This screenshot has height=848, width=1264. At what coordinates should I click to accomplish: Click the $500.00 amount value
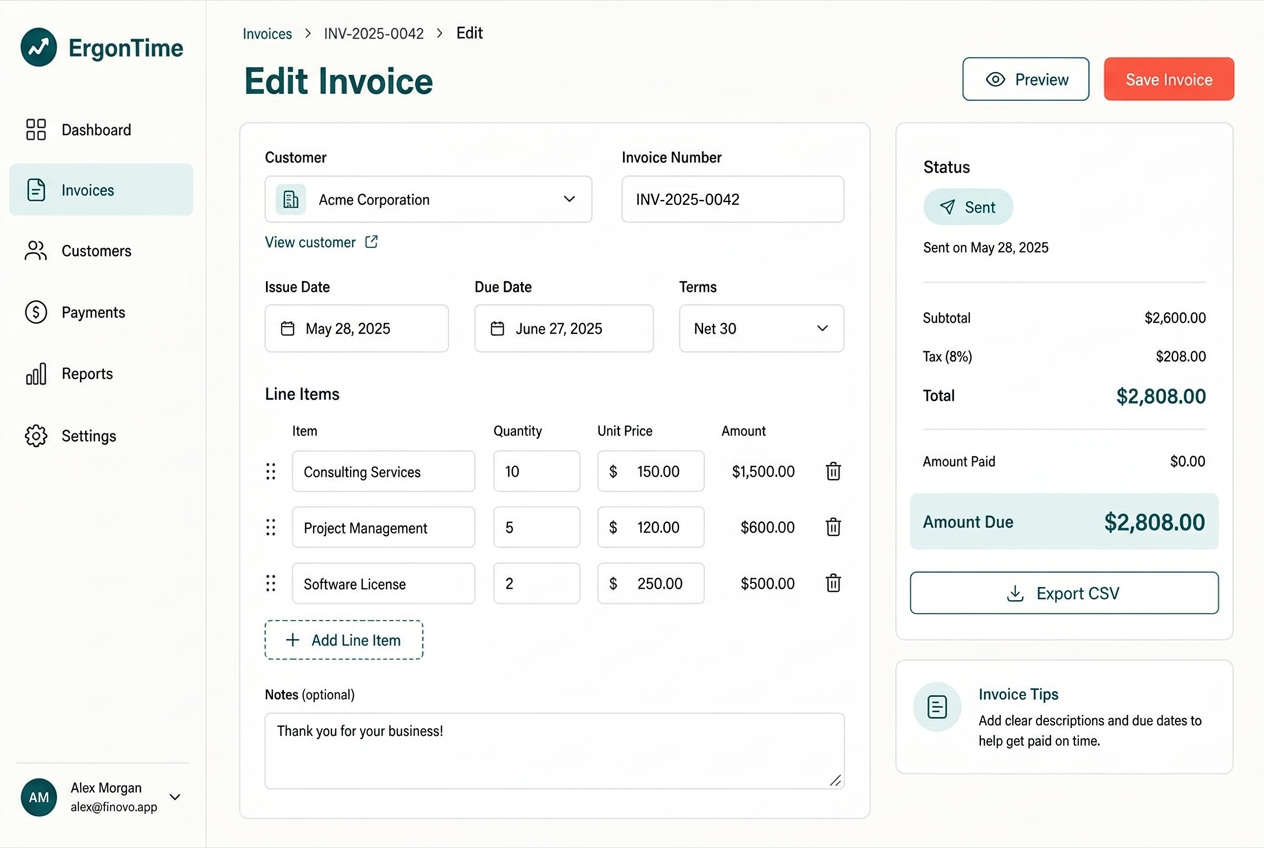(768, 583)
